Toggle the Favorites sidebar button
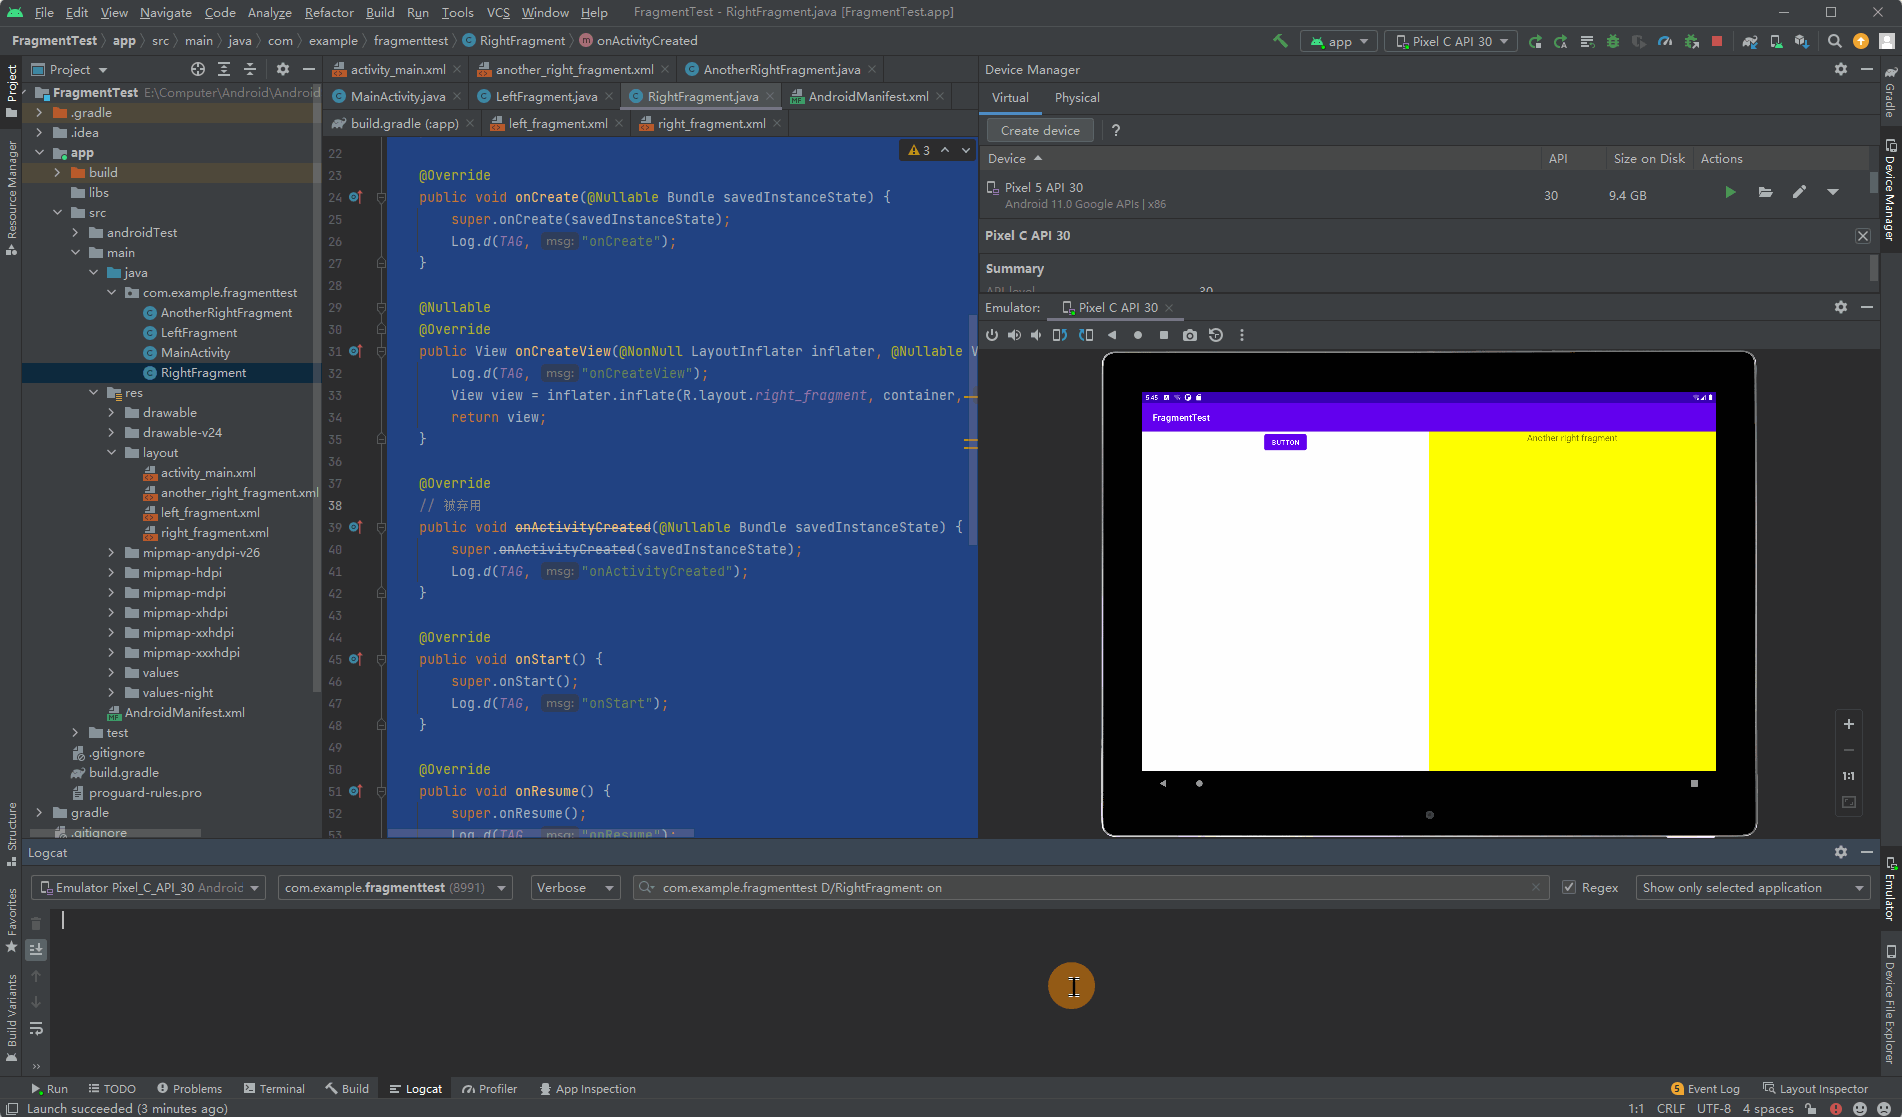This screenshot has width=1902, height=1117. tap(11, 920)
